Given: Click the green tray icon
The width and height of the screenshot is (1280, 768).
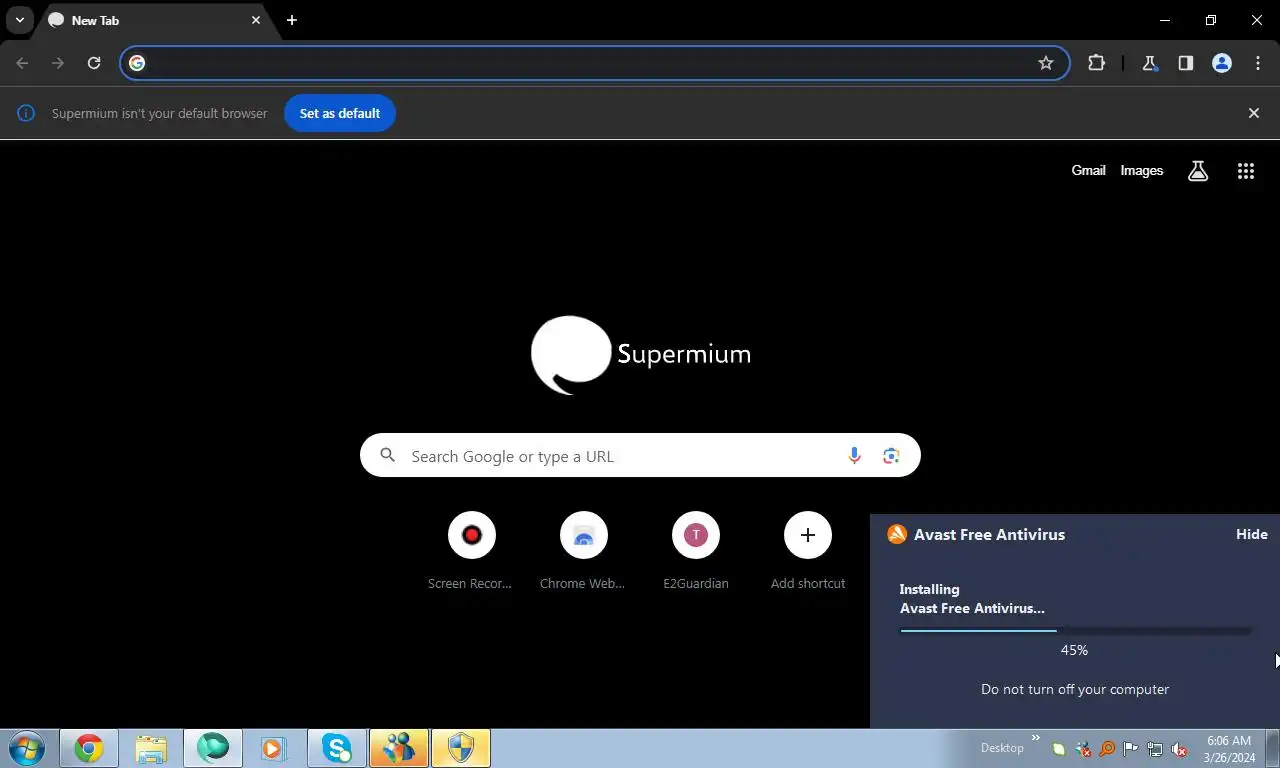Looking at the screenshot, I should tap(1059, 749).
